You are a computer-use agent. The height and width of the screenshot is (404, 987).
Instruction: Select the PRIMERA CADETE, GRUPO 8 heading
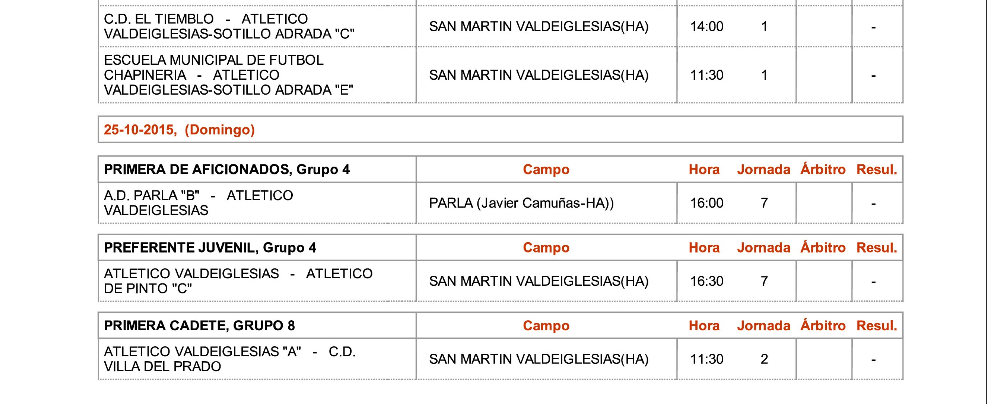[x=200, y=326]
